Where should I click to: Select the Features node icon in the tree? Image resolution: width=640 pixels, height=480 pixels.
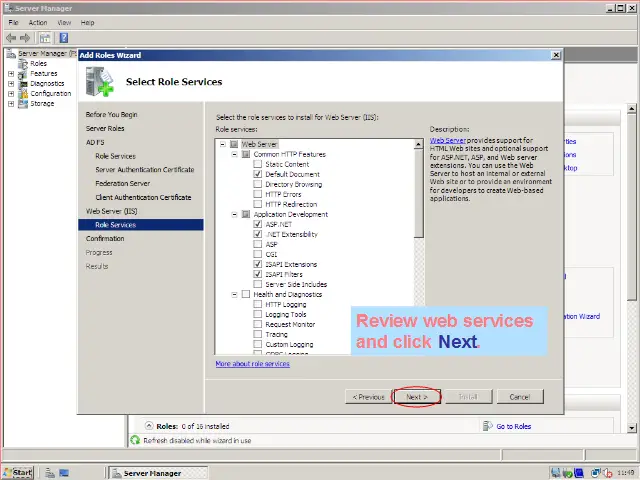click(23, 74)
